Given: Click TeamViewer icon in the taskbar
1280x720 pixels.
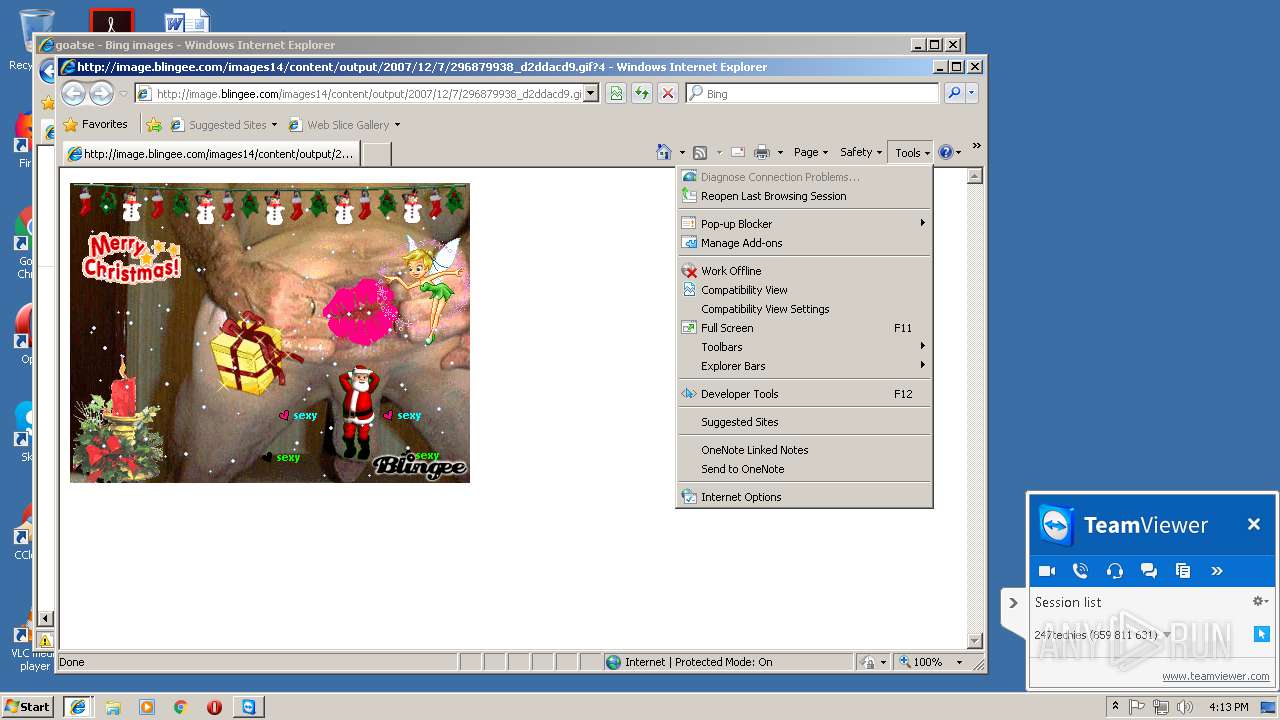Looking at the screenshot, I should pyautogui.click(x=248, y=707).
